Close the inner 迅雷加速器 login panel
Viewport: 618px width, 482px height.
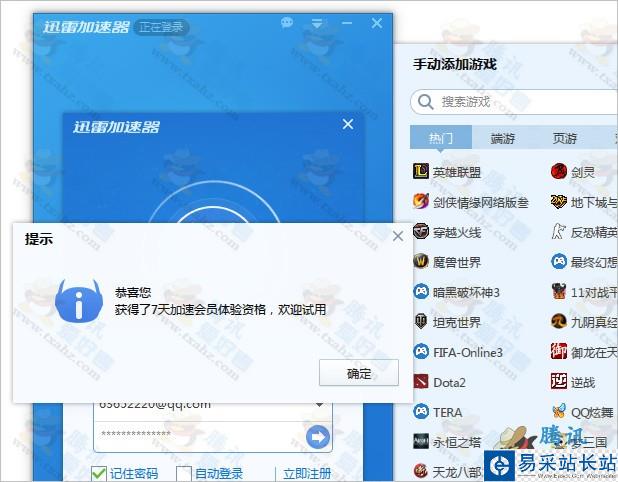(348, 124)
